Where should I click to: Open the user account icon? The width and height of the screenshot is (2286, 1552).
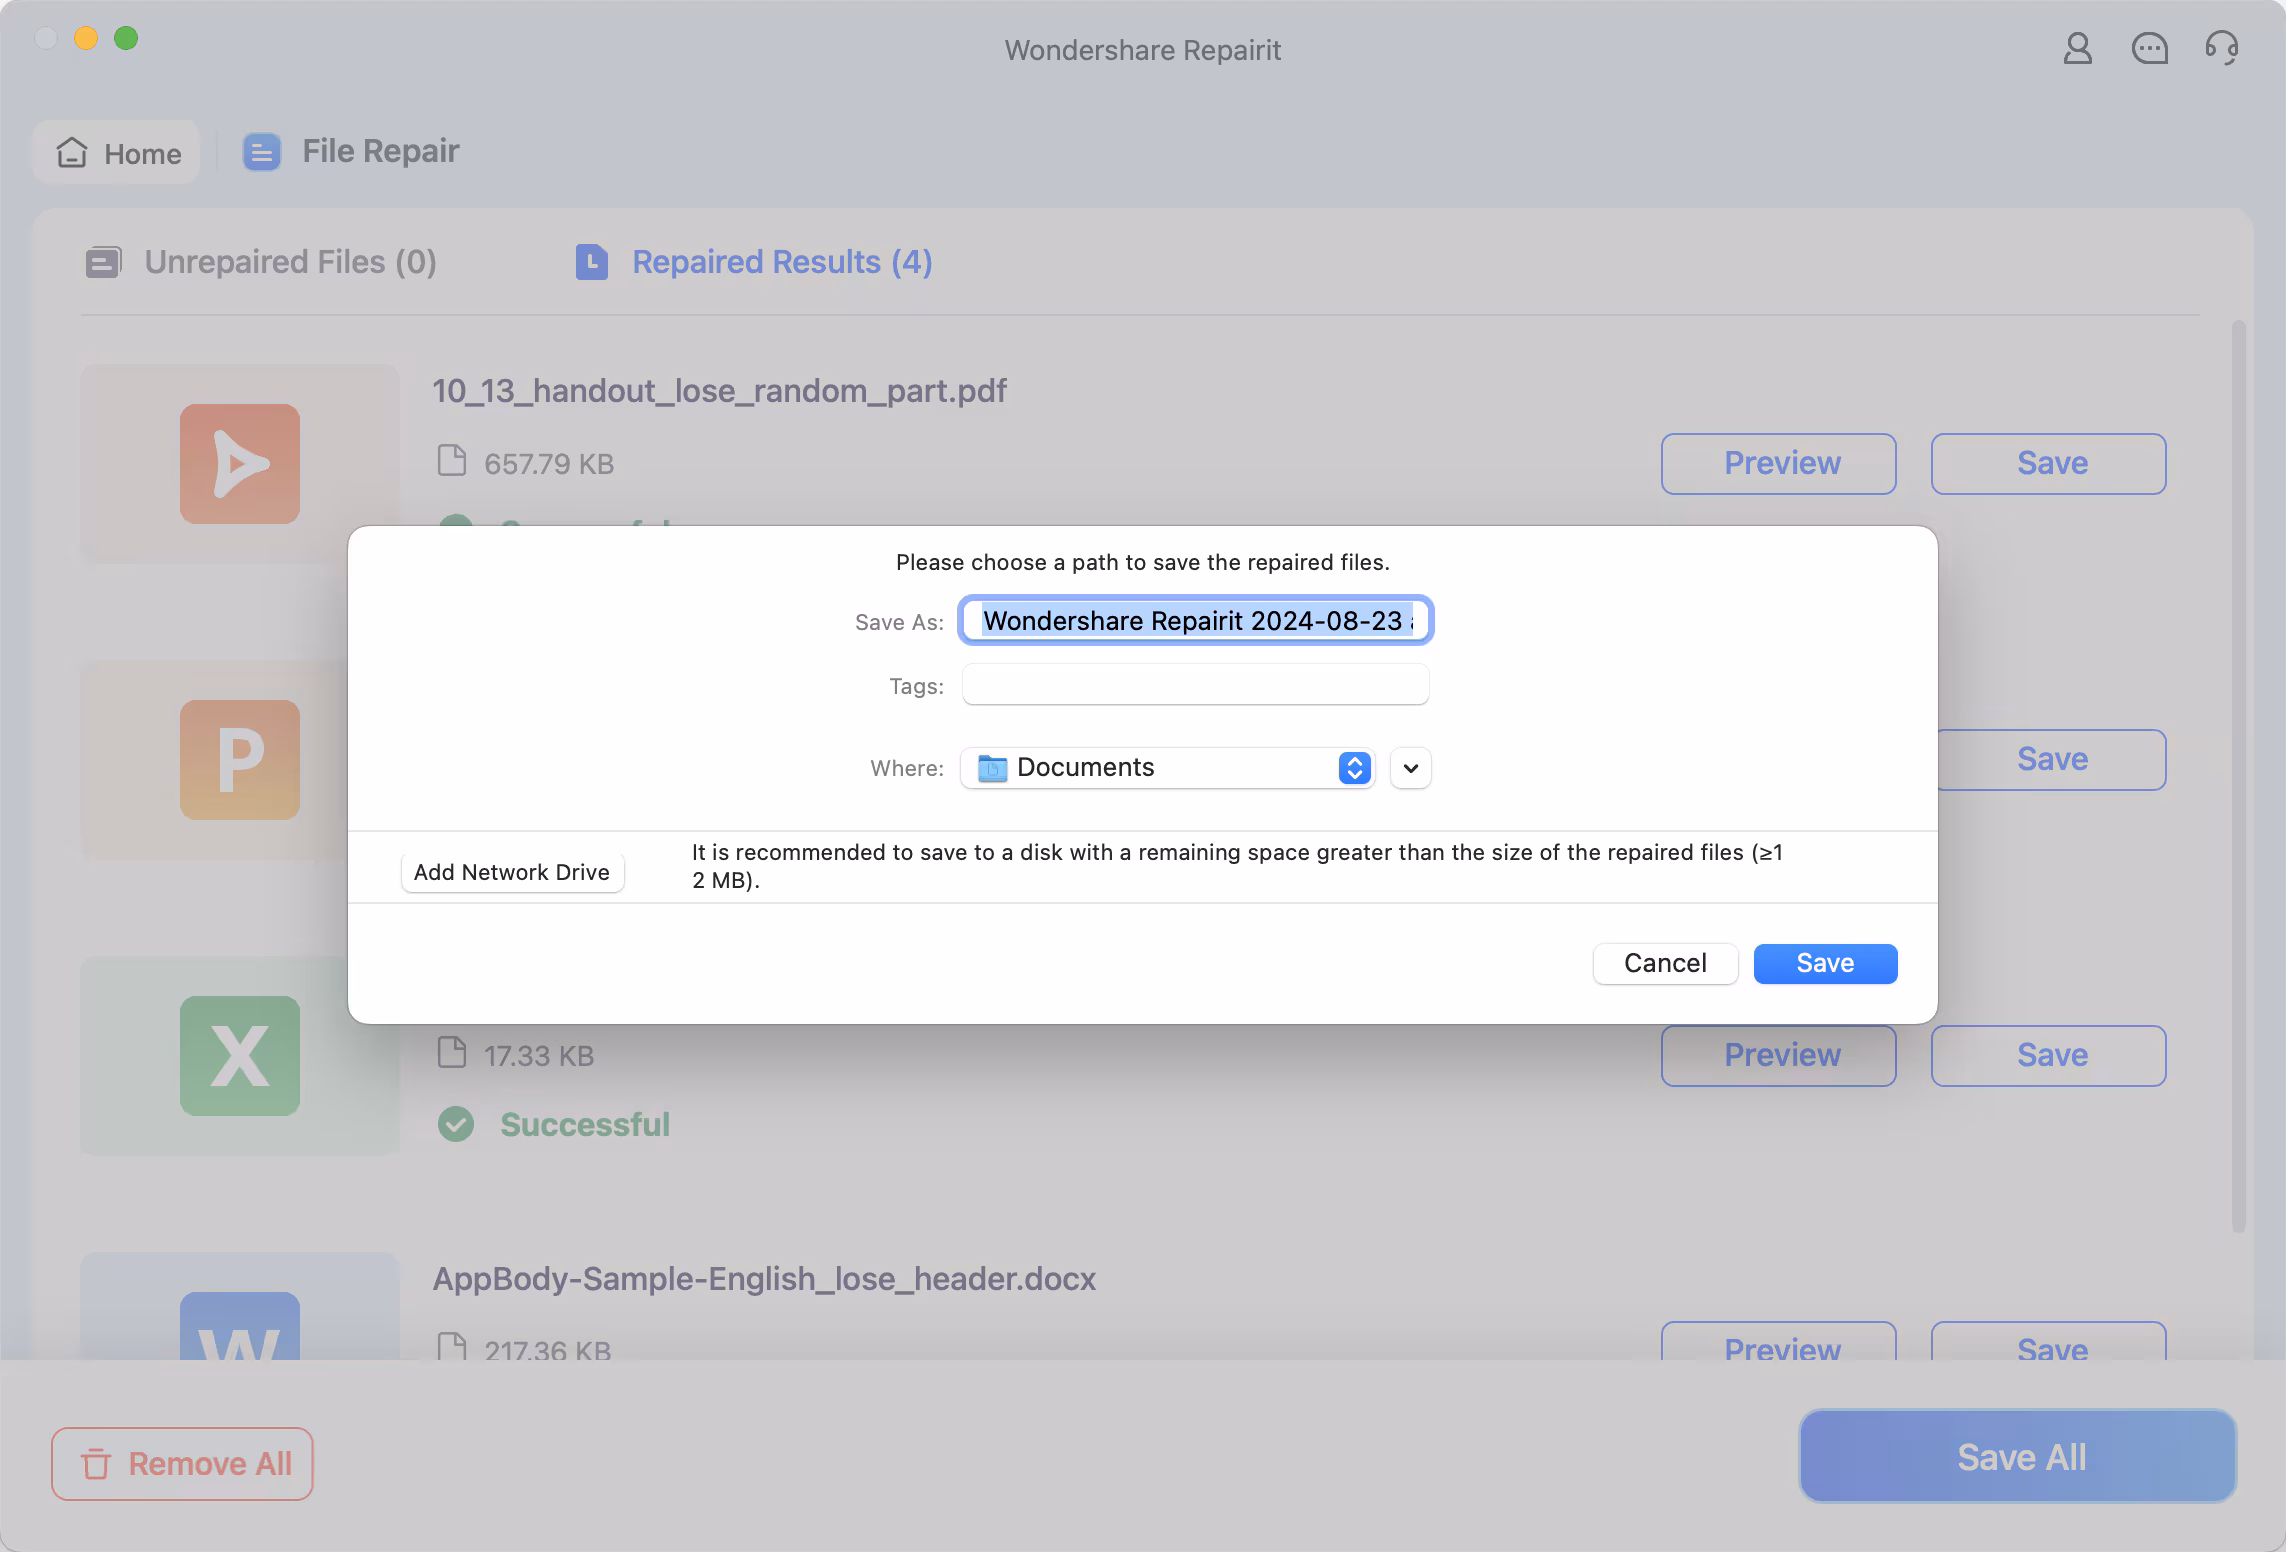click(2078, 48)
